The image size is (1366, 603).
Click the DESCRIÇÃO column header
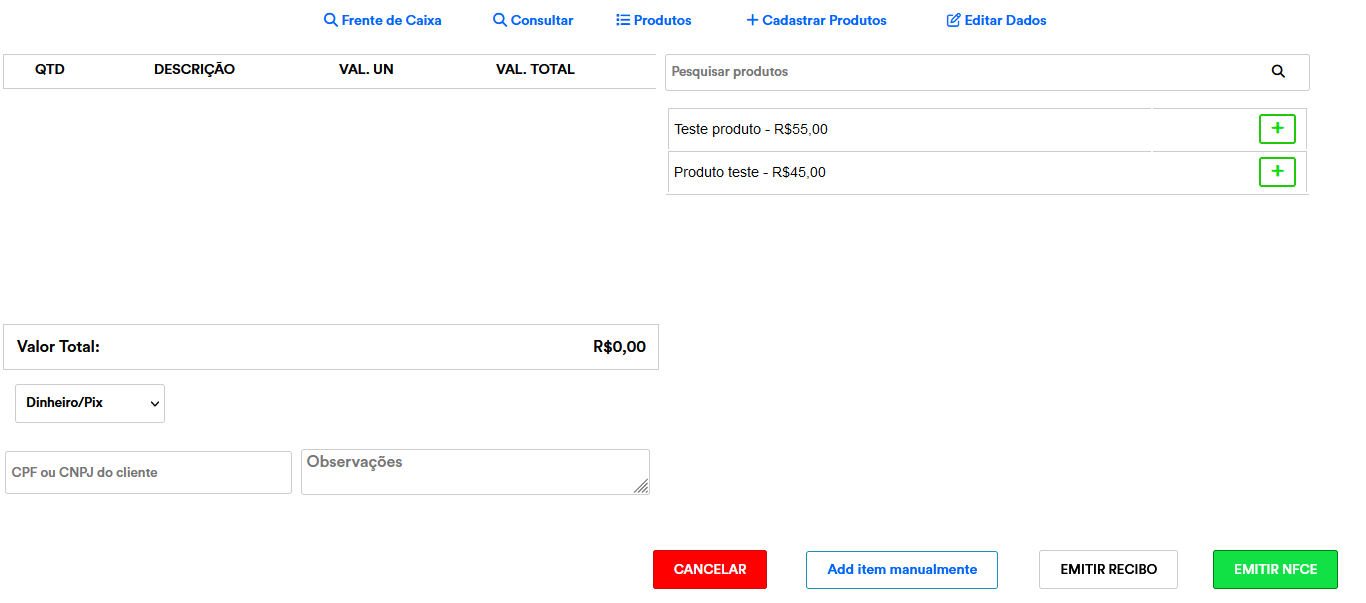(x=194, y=70)
